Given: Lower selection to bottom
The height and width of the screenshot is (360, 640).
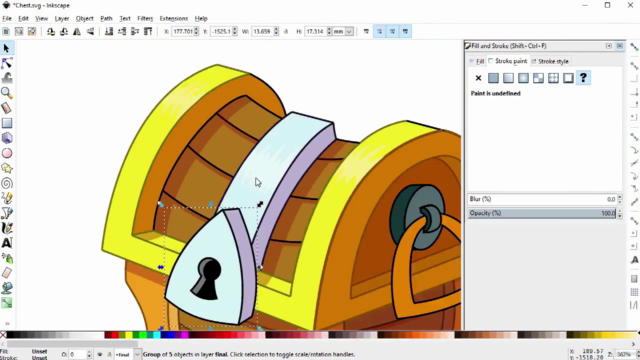Looking at the screenshot, I should (109, 31).
